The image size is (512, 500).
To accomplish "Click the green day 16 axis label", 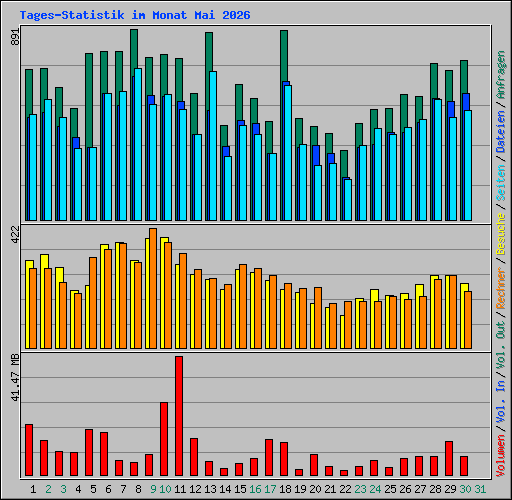I will pyautogui.click(x=255, y=489).
